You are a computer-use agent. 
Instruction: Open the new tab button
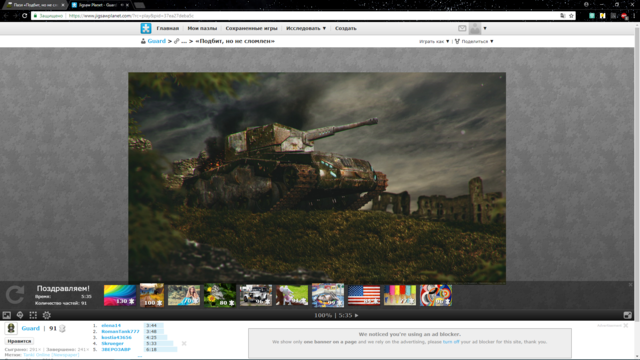(x=139, y=5)
